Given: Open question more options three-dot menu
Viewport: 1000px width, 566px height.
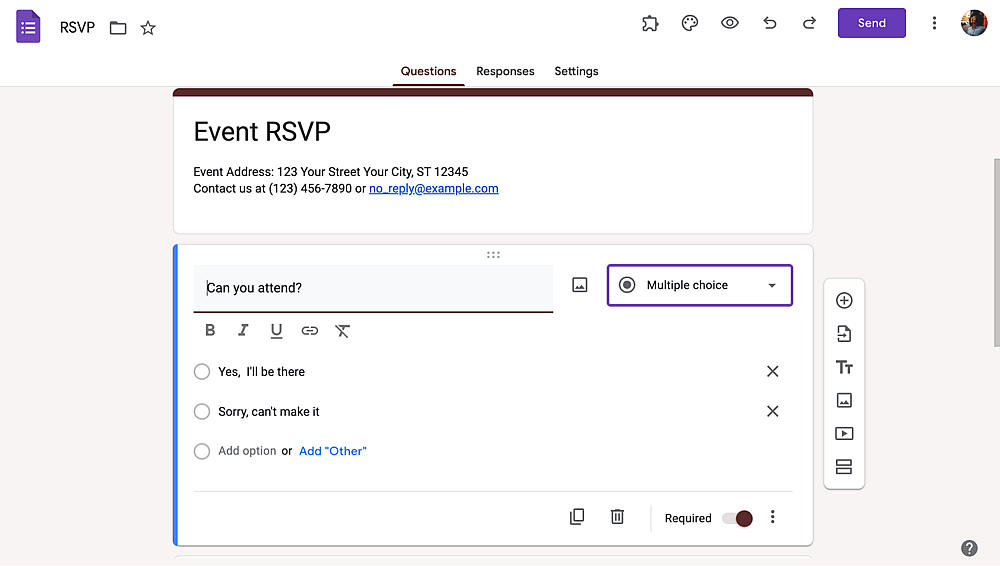Looking at the screenshot, I should [772, 517].
